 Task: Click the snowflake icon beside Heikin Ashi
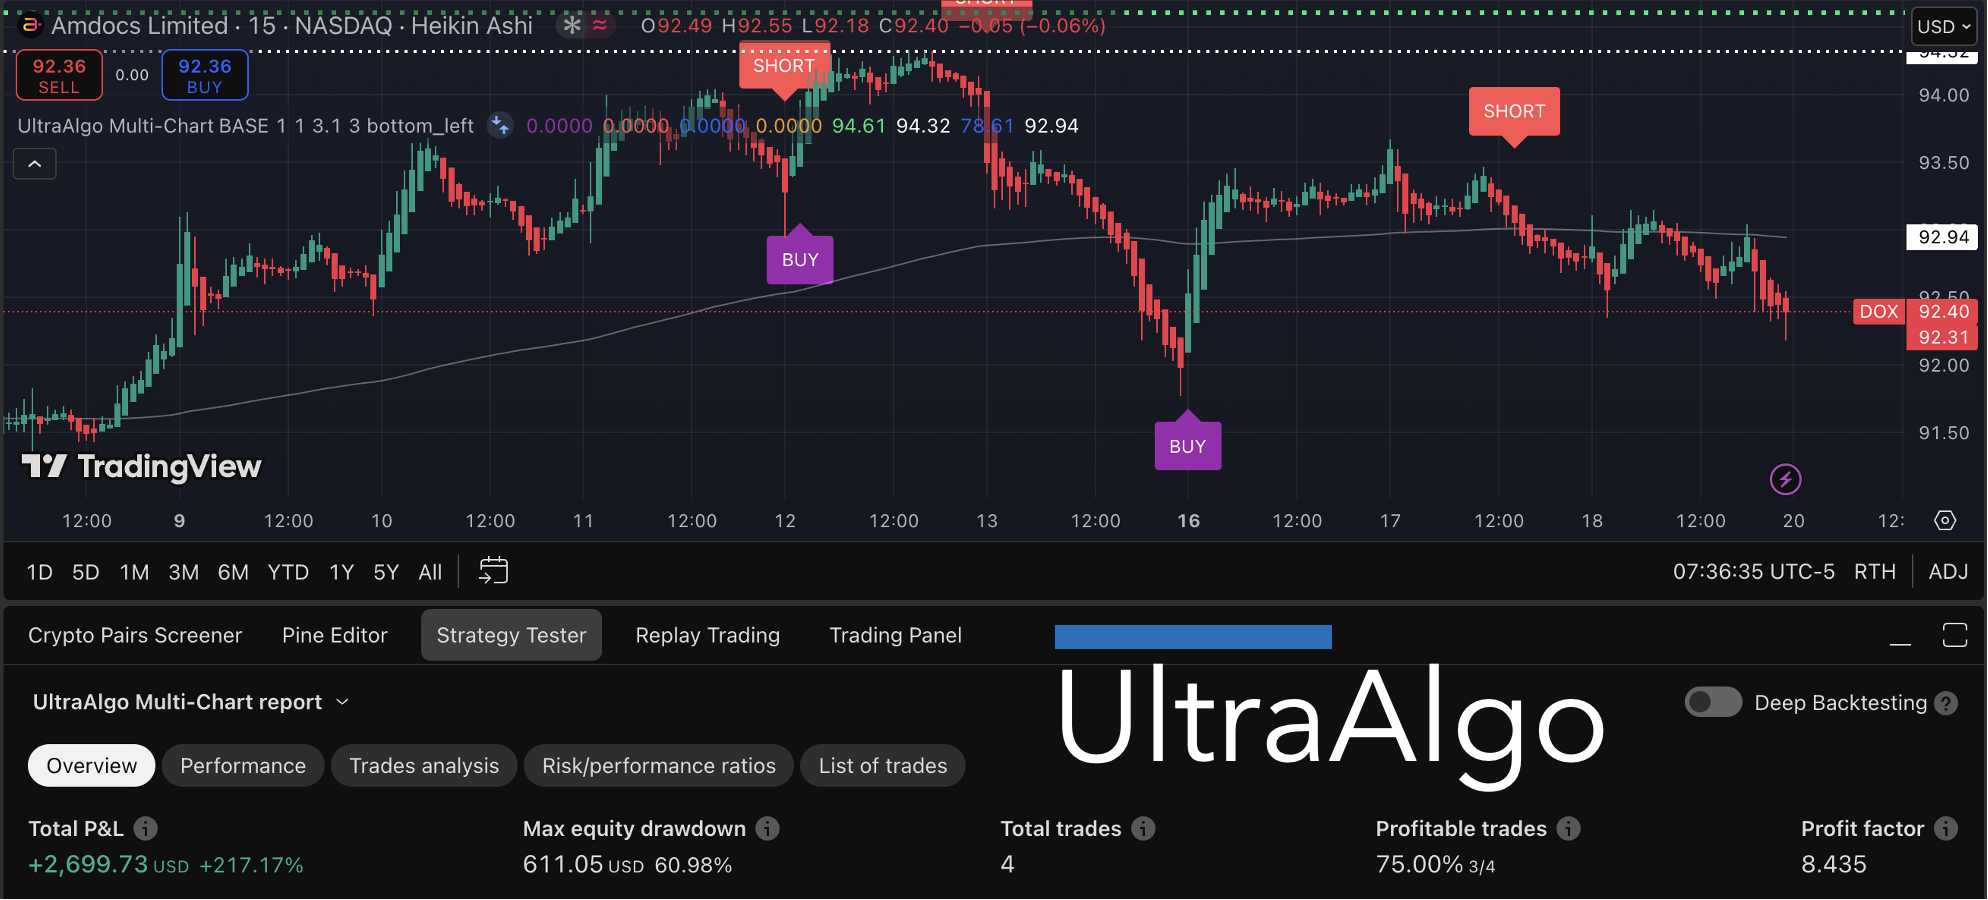572,25
